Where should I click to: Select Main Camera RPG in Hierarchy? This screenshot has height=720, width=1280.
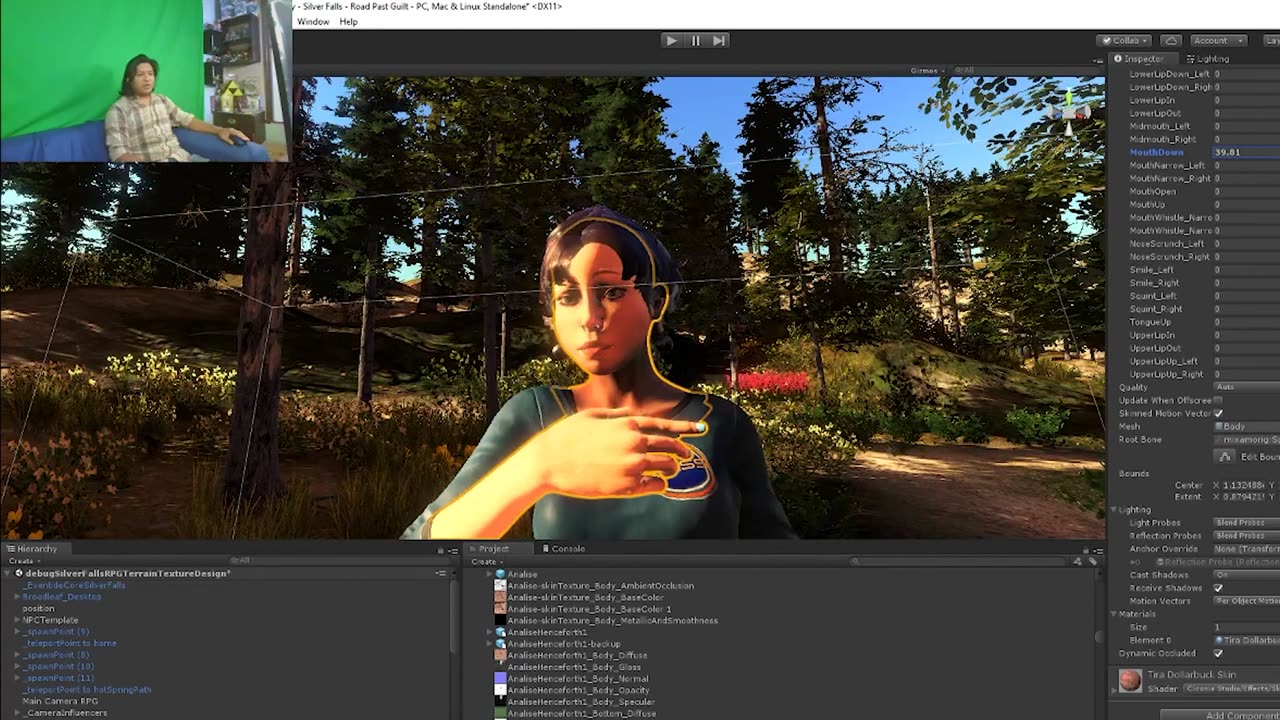coord(60,701)
